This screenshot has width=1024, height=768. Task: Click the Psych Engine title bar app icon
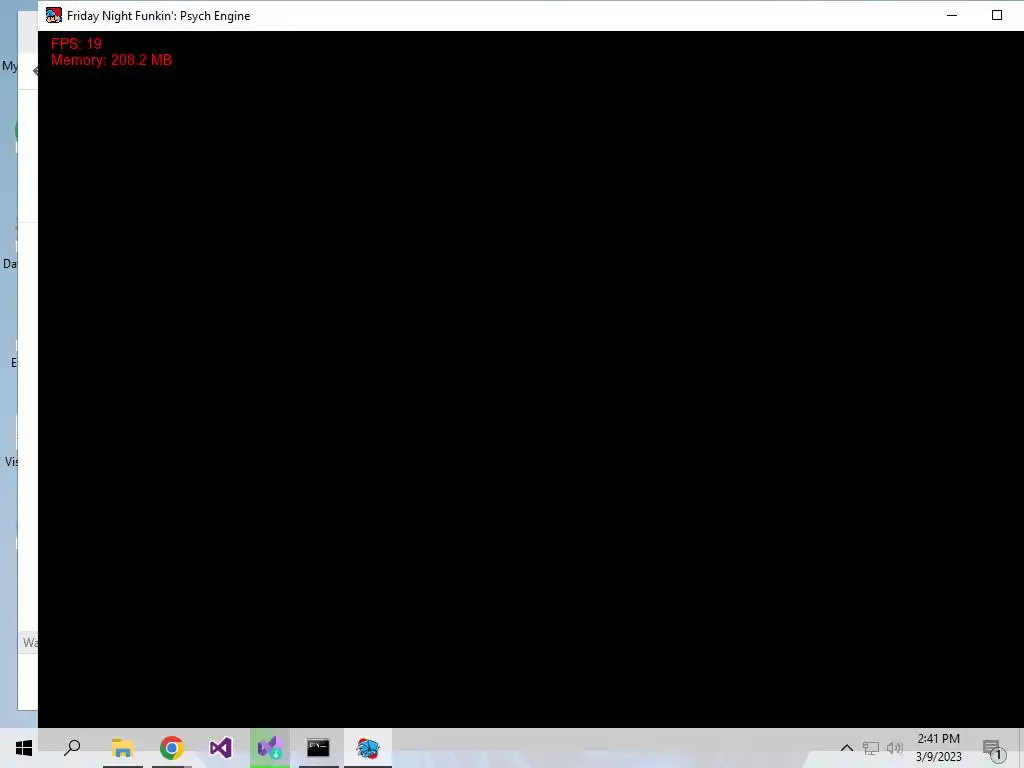(x=54, y=16)
